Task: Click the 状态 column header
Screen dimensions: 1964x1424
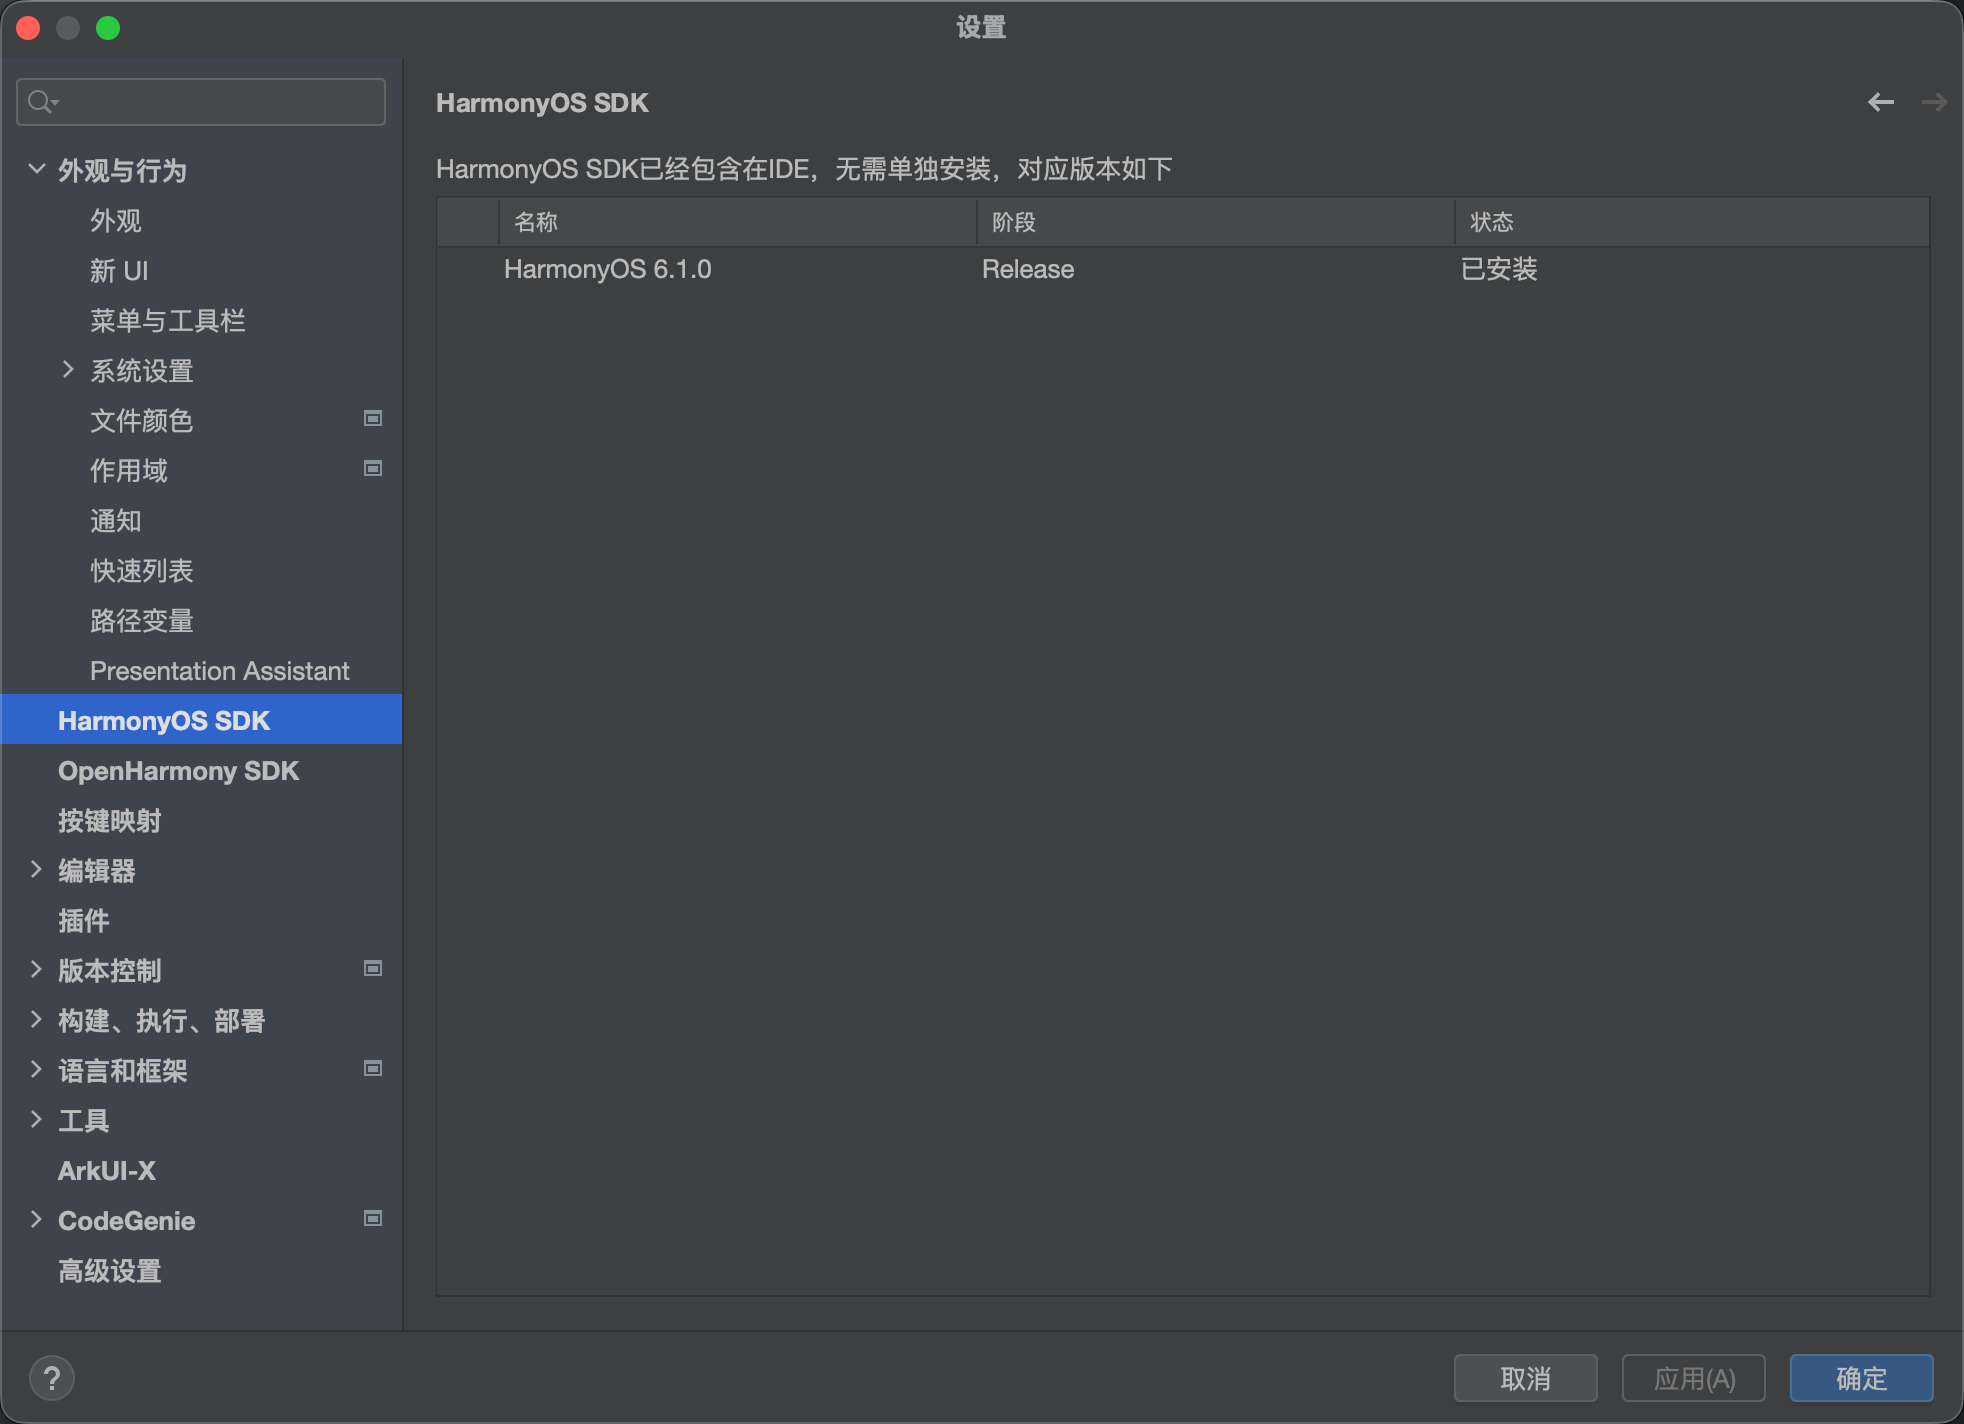Action: click(1692, 222)
